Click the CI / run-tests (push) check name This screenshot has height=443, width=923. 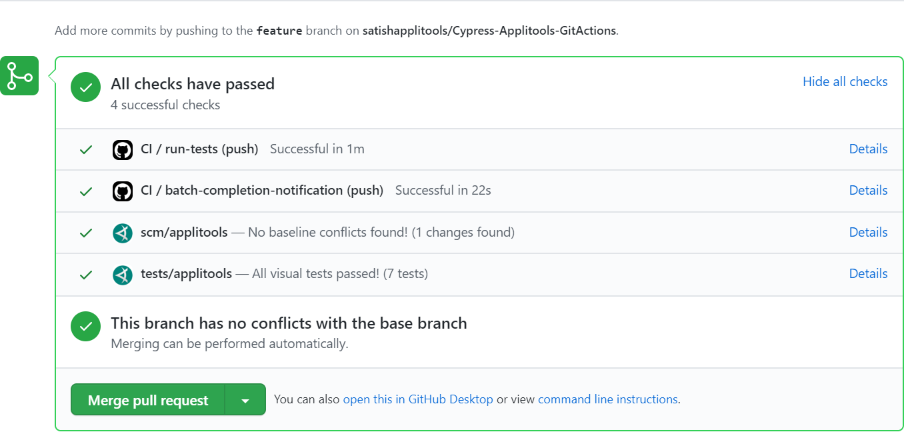(199, 149)
